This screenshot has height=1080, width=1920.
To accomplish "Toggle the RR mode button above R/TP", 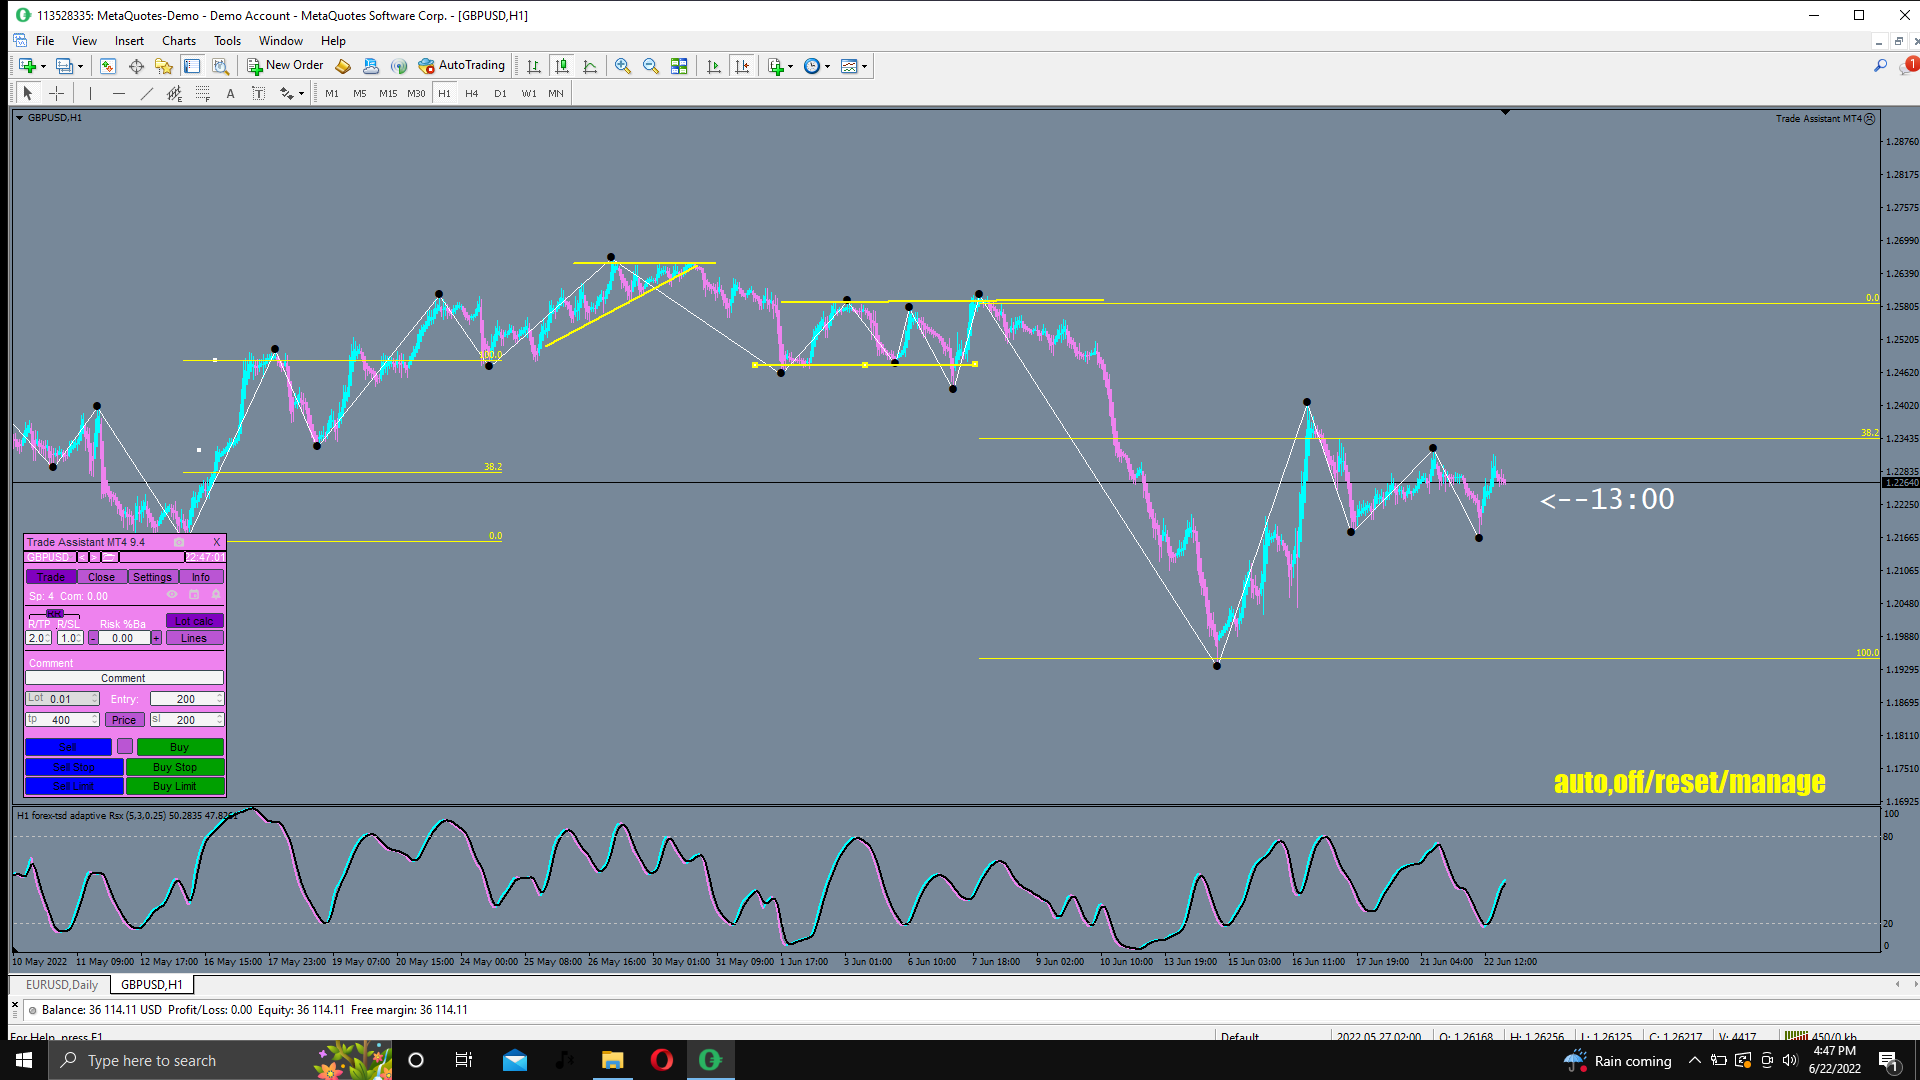I will [54, 613].
